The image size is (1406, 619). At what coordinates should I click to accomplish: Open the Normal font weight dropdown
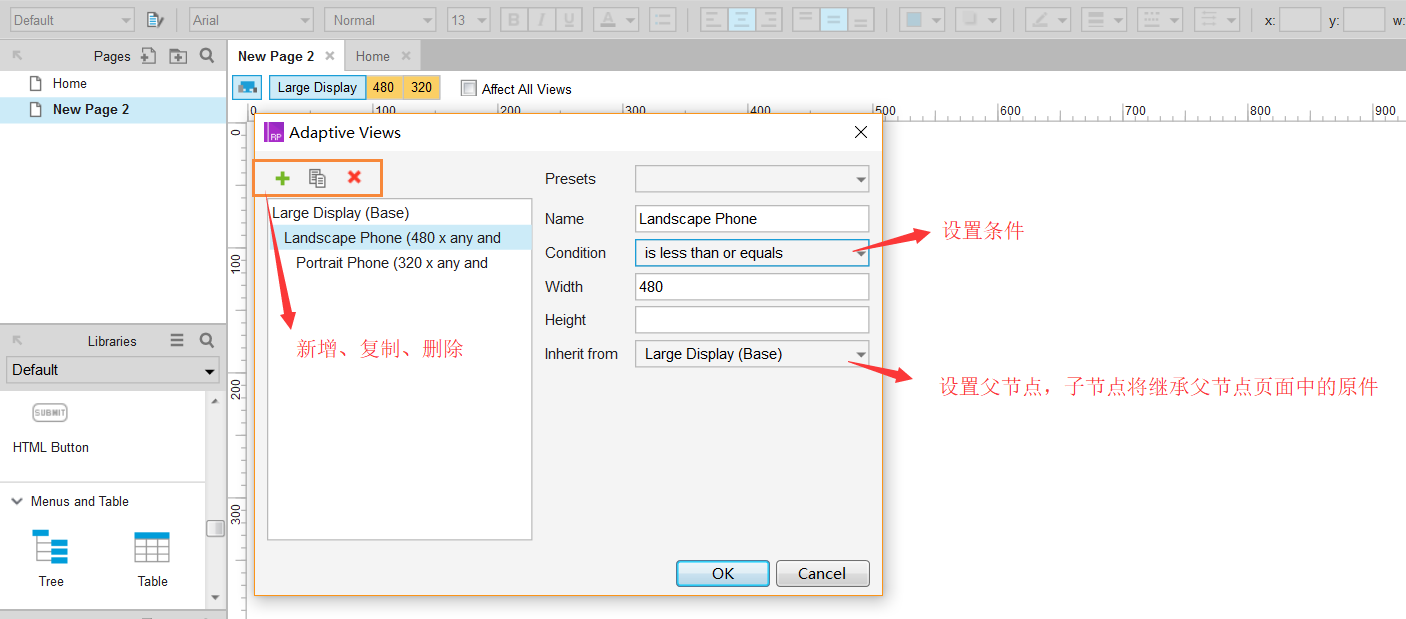click(x=380, y=20)
